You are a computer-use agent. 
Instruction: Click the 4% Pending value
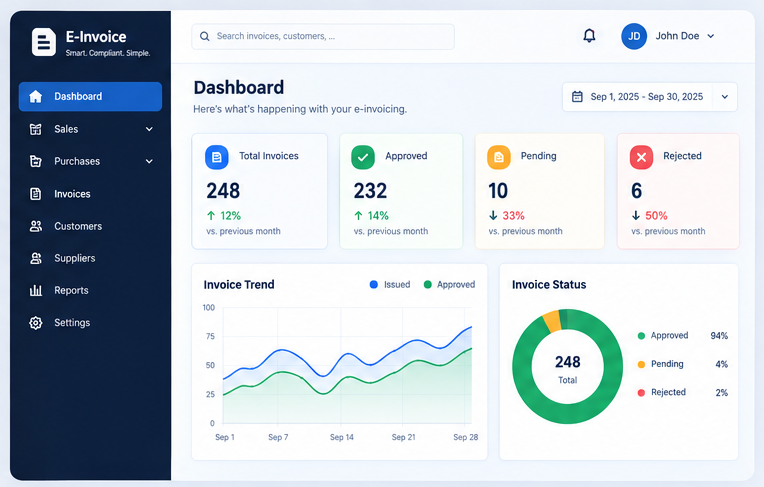(722, 364)
